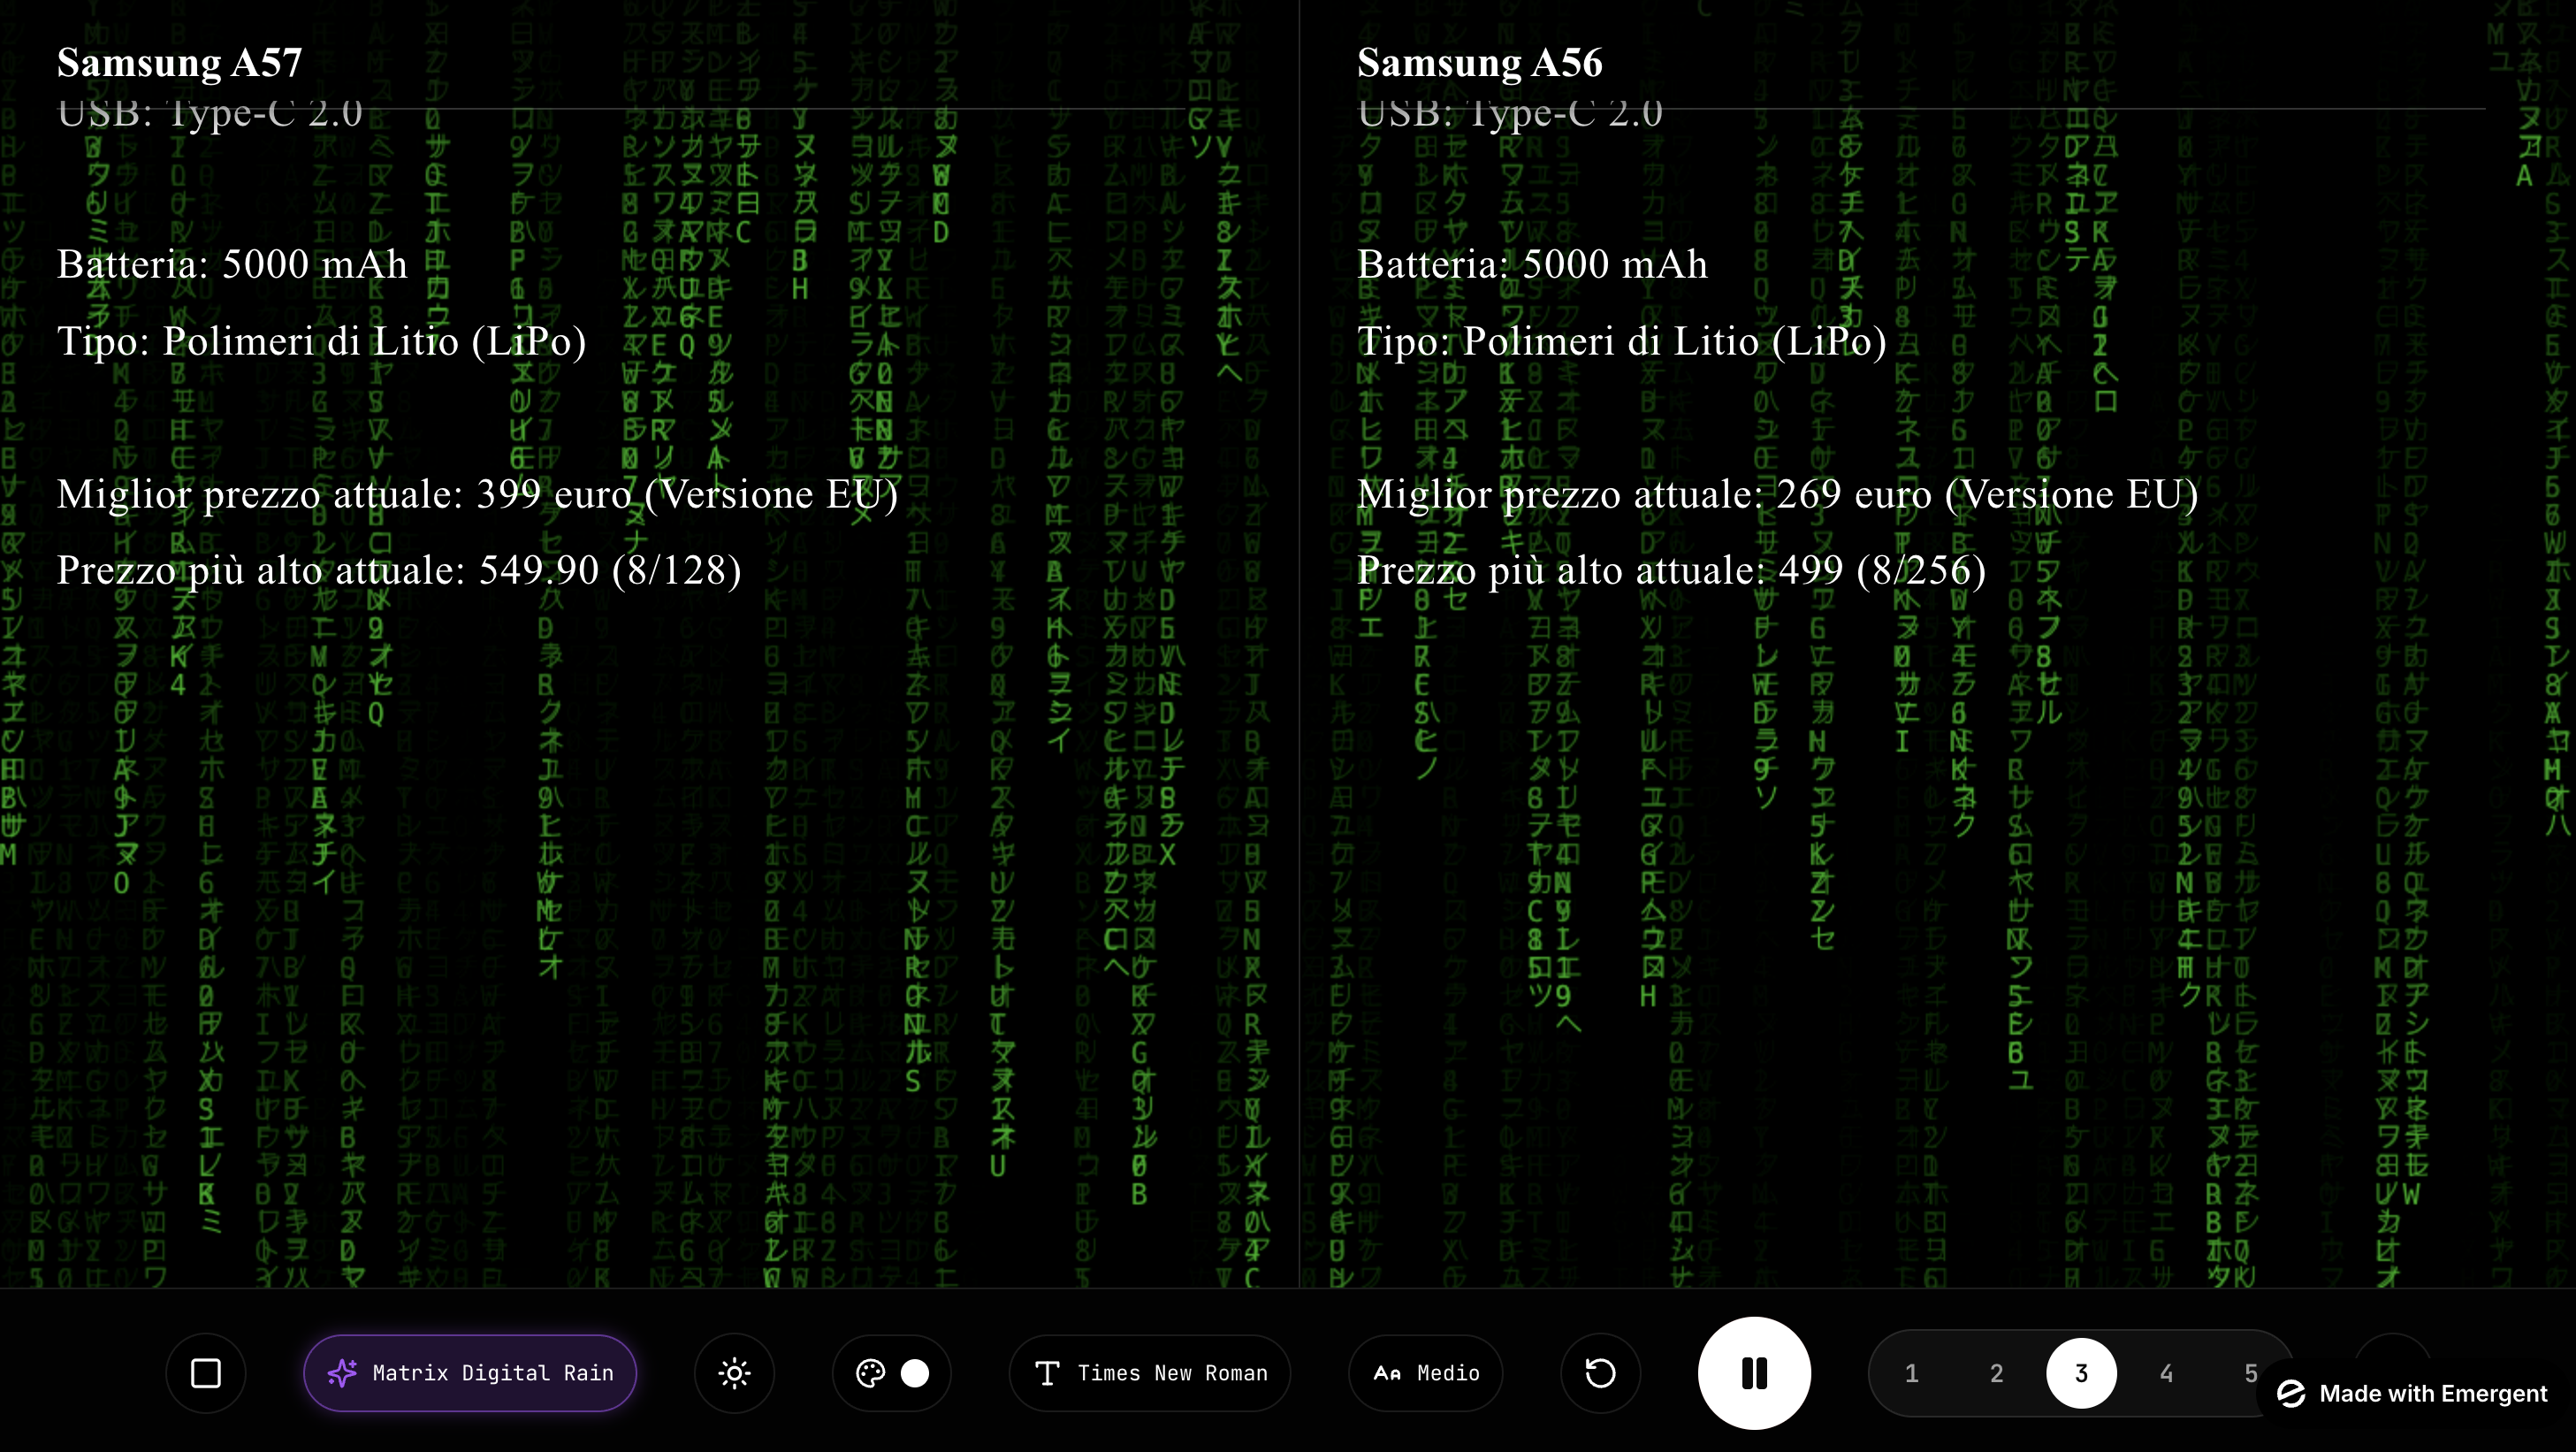Image resolution: width=2576 pixels, height=1452 pixels.
Task: Select speed level 1
Action: coord(1911,1373)
